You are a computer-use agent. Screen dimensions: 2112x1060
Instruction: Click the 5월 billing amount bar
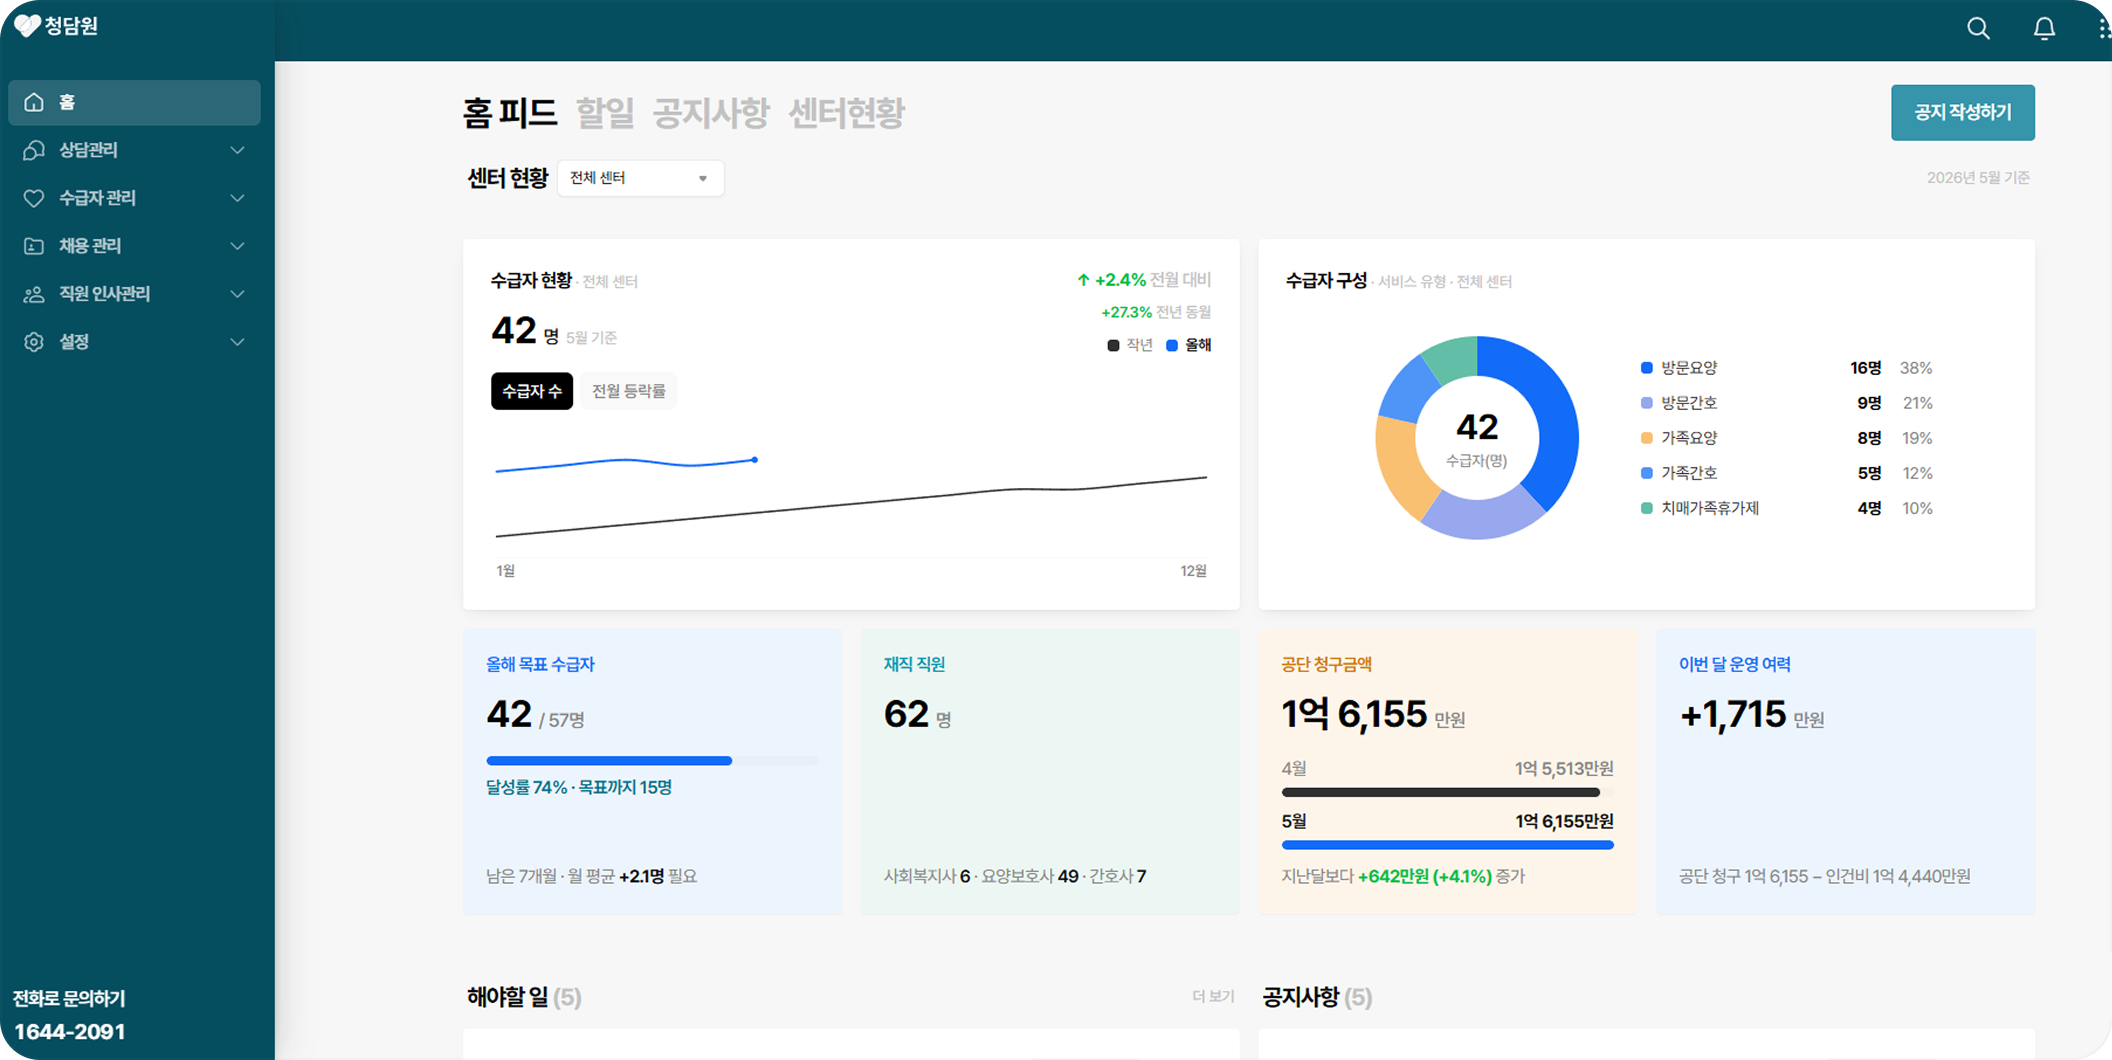(x=1447, y=845)
